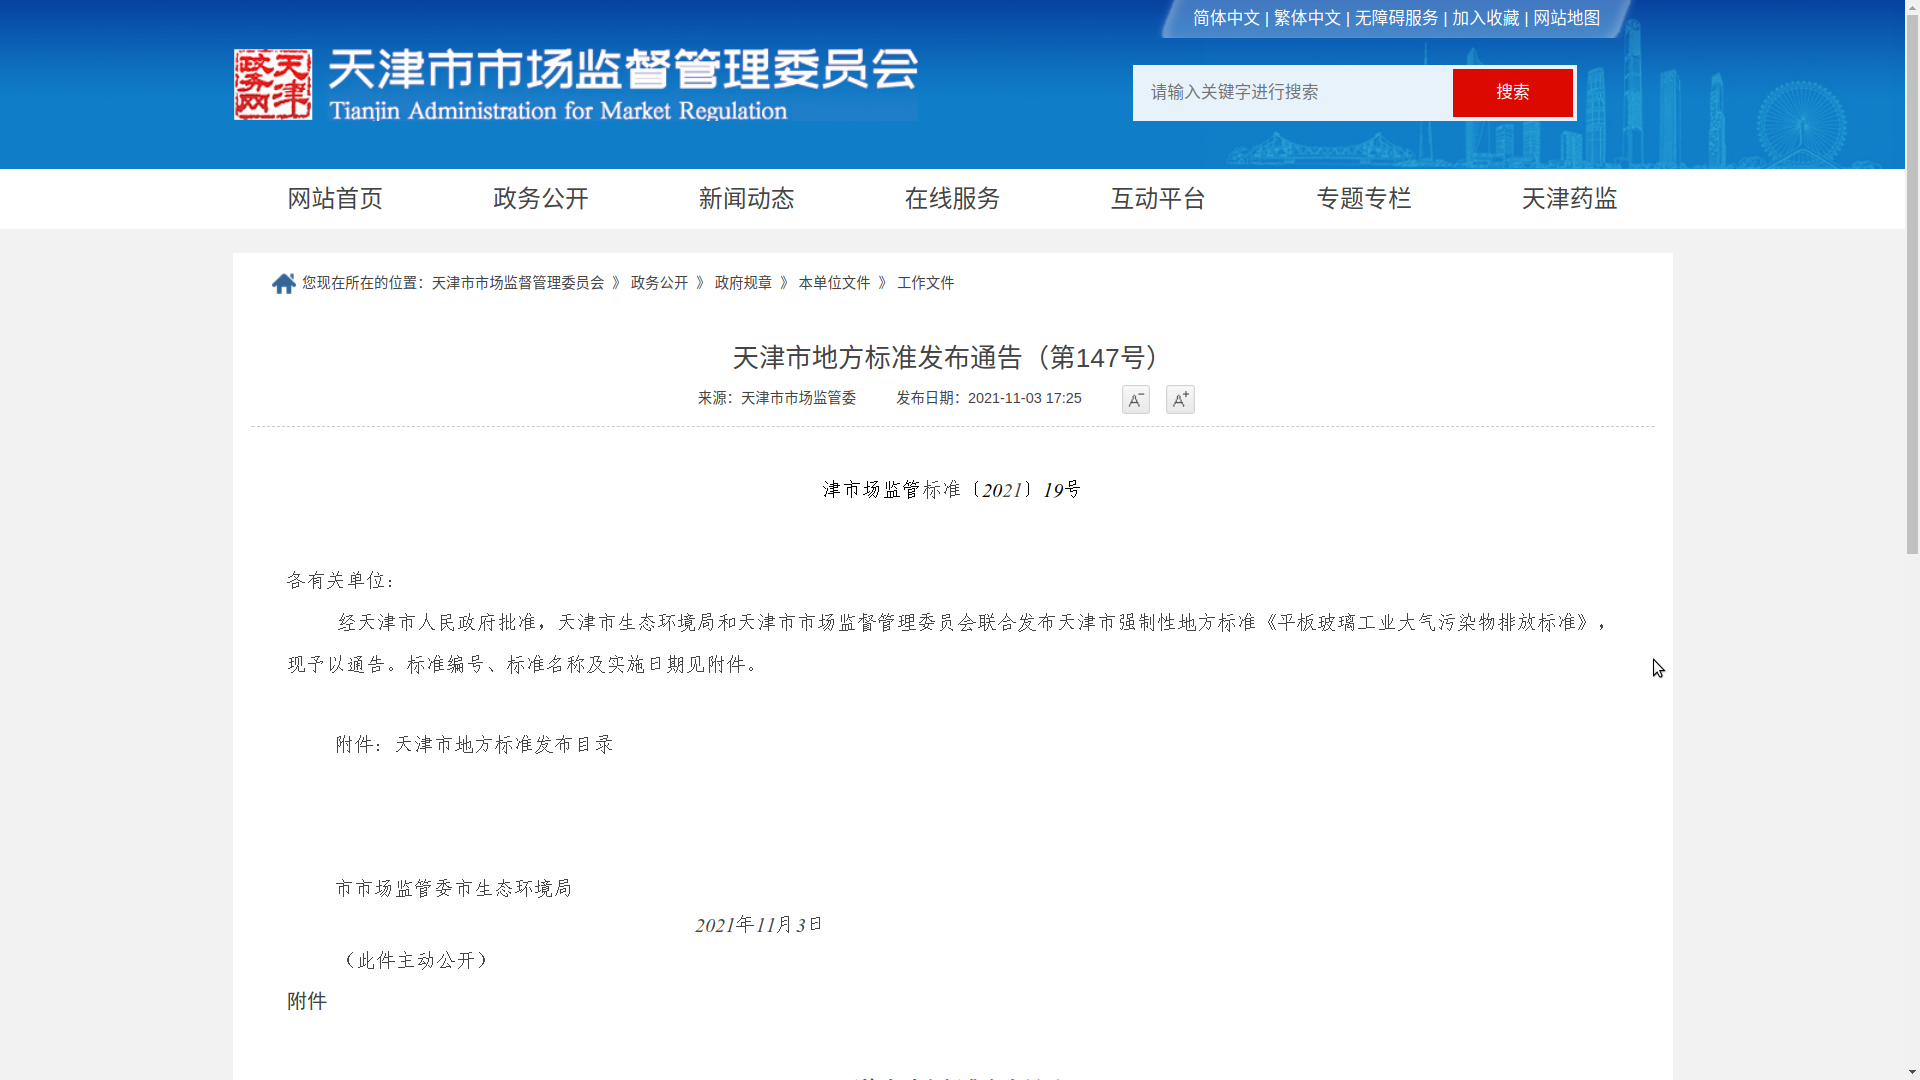The height and width of the screenshot is (1080, 1920).
Task: Click 政府规章 breadcrumb link
Action: click(x=743, y=283)
